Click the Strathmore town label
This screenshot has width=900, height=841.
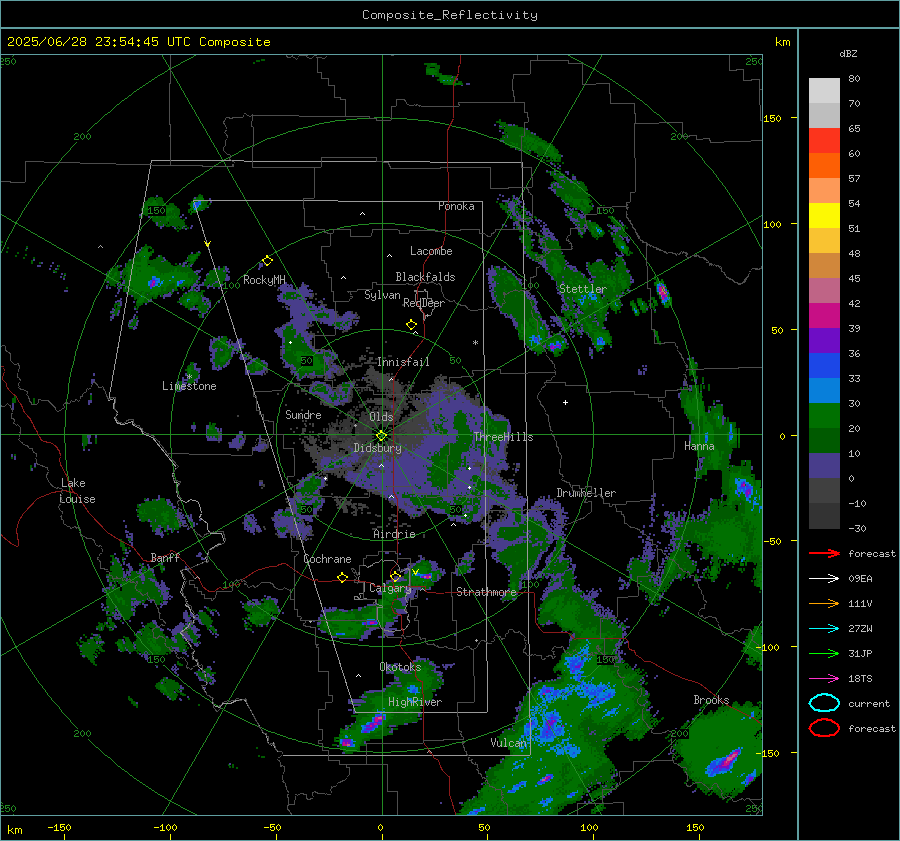pyautogui.click(x=486, y=592)
